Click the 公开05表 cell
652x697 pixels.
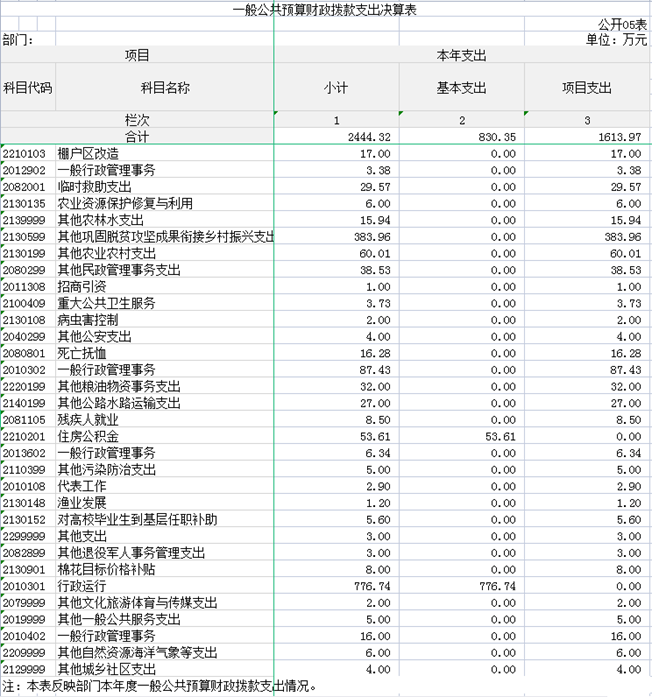(x=622, y=24)
